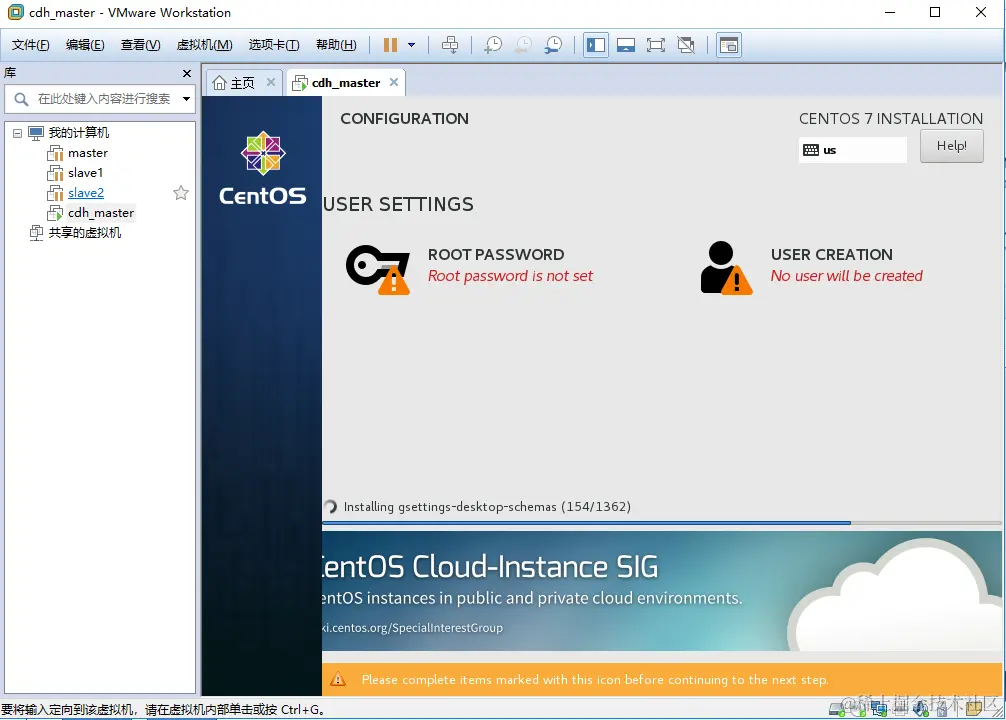Take a snapshot of this virtual machine
The height and width of the screenshot is (720, 1006).
(x=493, y=45)
